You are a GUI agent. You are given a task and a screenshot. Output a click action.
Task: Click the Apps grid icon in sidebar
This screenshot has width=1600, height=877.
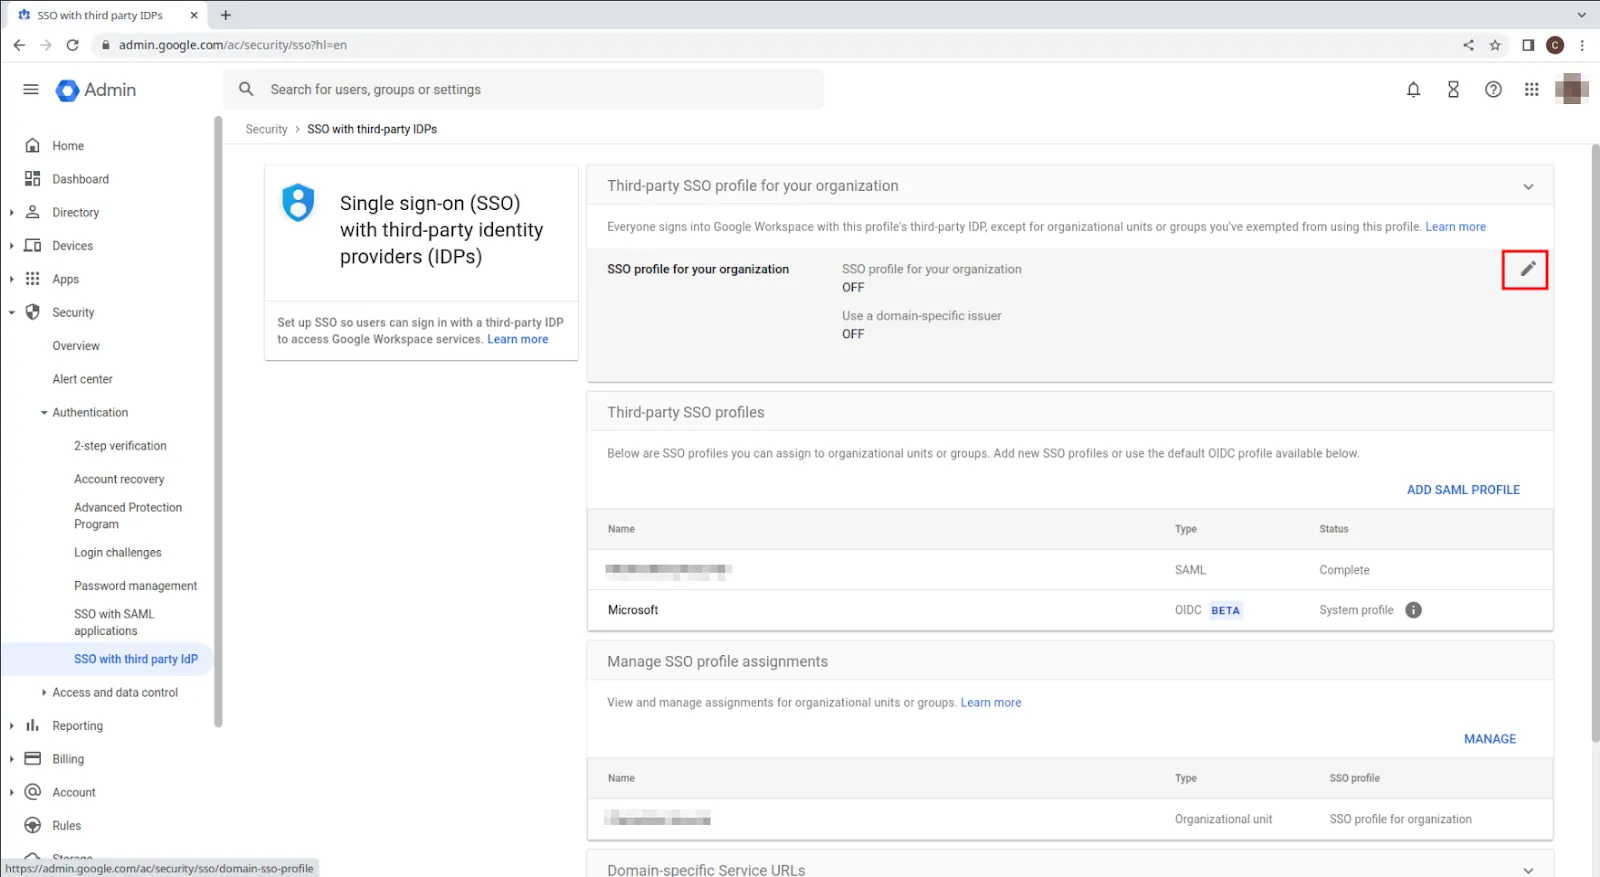pyautogui.click(x=32, y=279)
